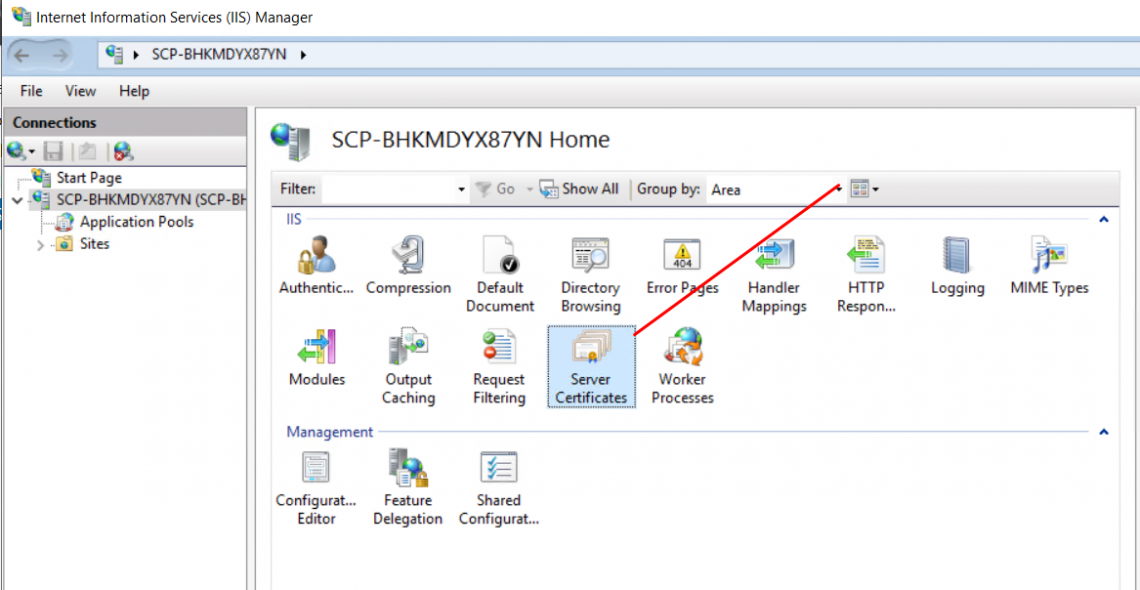The image size is (1140, 590).
Task: Click the Go filter button
Action: click(x=495, y=189)
